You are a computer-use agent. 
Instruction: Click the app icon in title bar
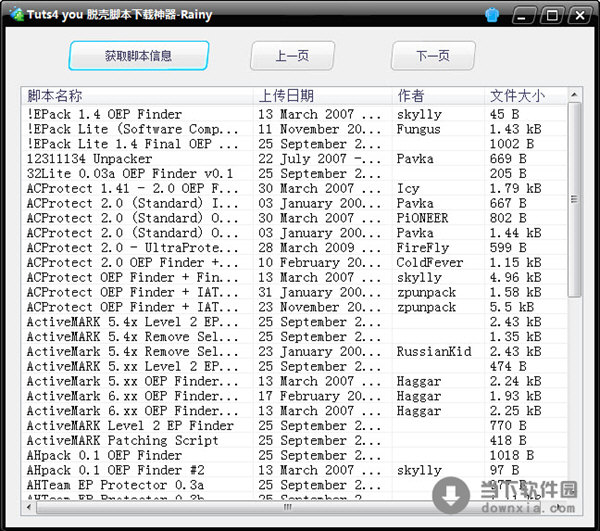16,15
